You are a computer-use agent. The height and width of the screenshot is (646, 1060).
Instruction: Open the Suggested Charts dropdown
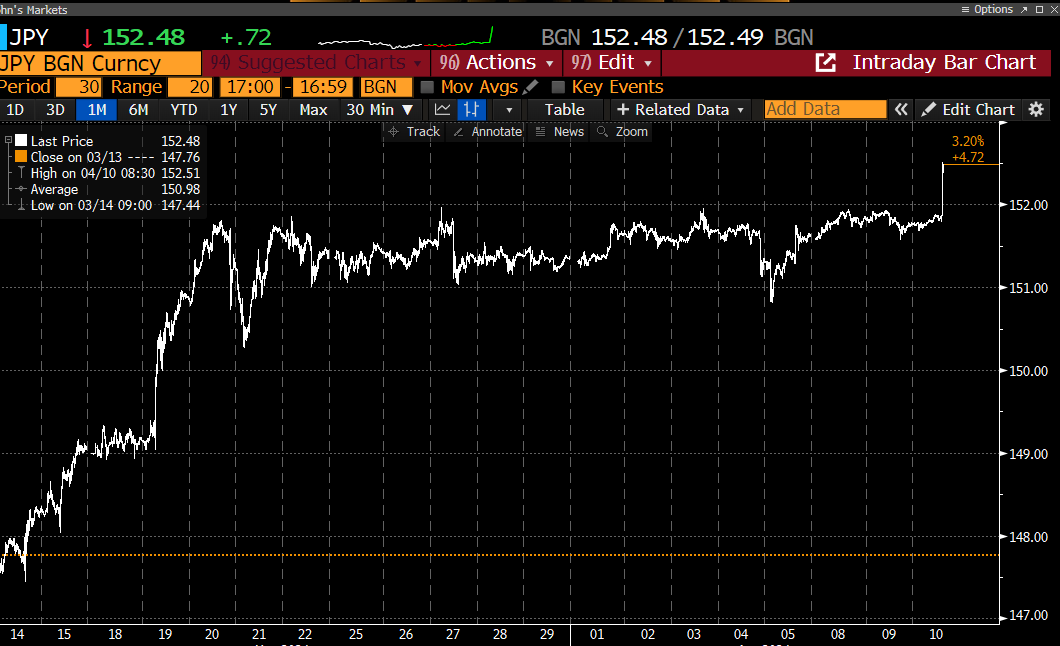[x=316, y=63]
